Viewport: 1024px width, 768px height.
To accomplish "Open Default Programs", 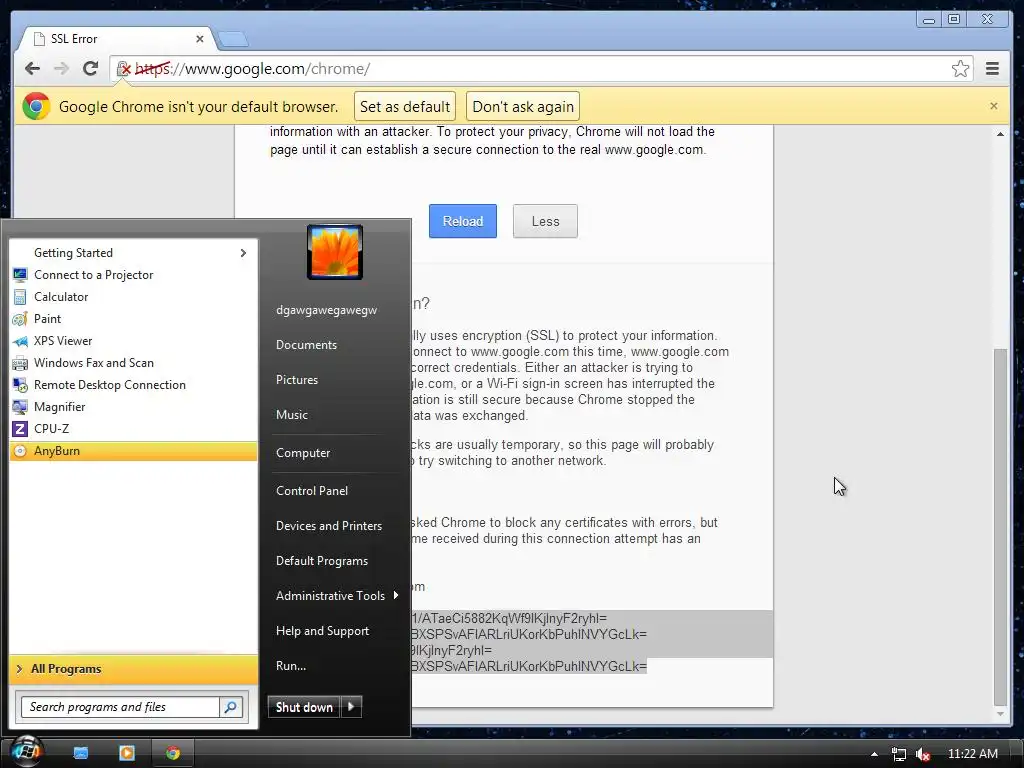I will click(x=321, y=561).
